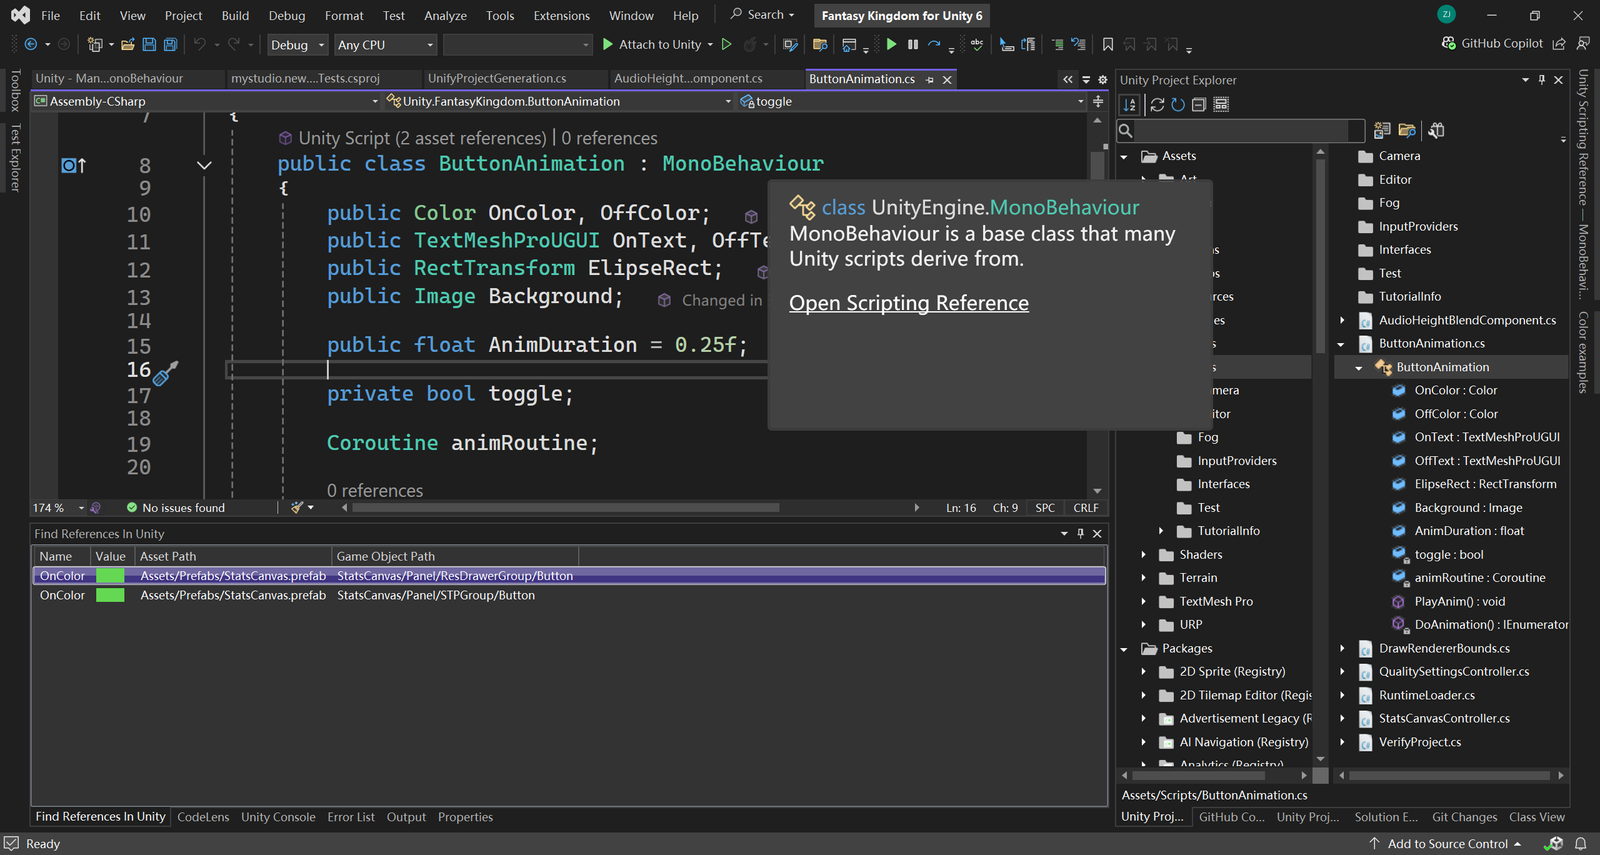
Task: Switch to the Unity Console tab
Action: pyautogui.click(x=278, y=817)
